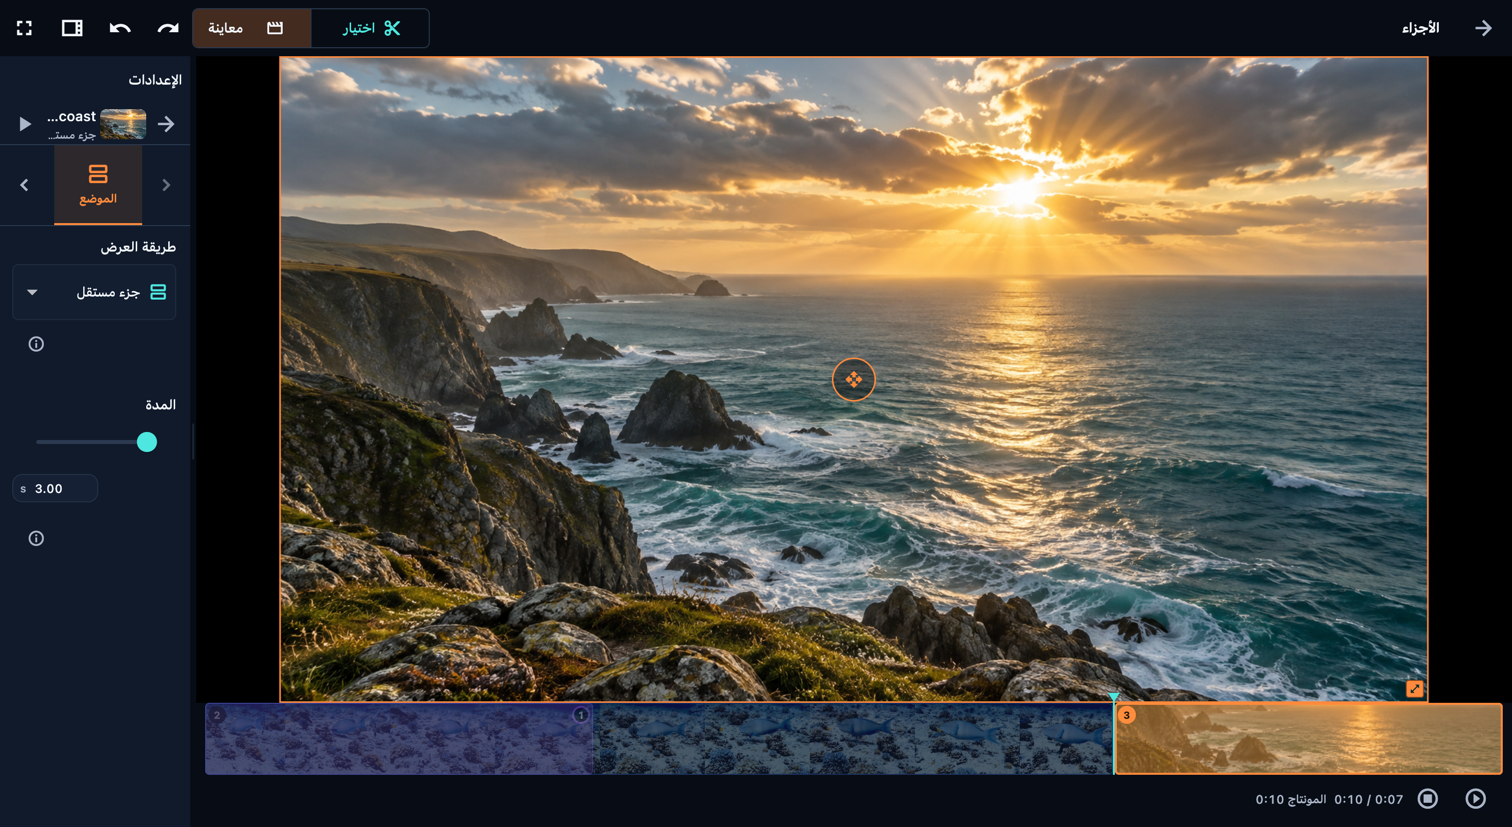Select the الموضع settings tab
Screen dimensions: 1512x827
point(98,185)
